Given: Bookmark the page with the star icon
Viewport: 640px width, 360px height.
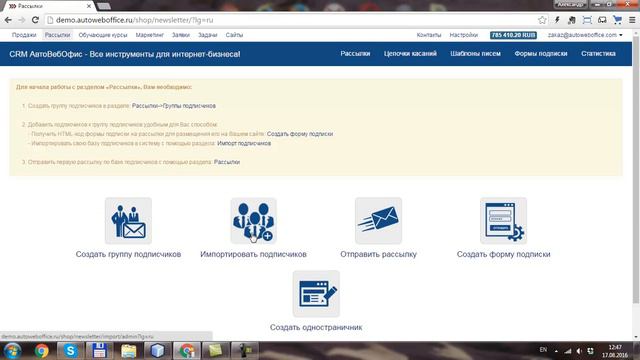Looking at the screenshot, I should [x=542, y=20].
